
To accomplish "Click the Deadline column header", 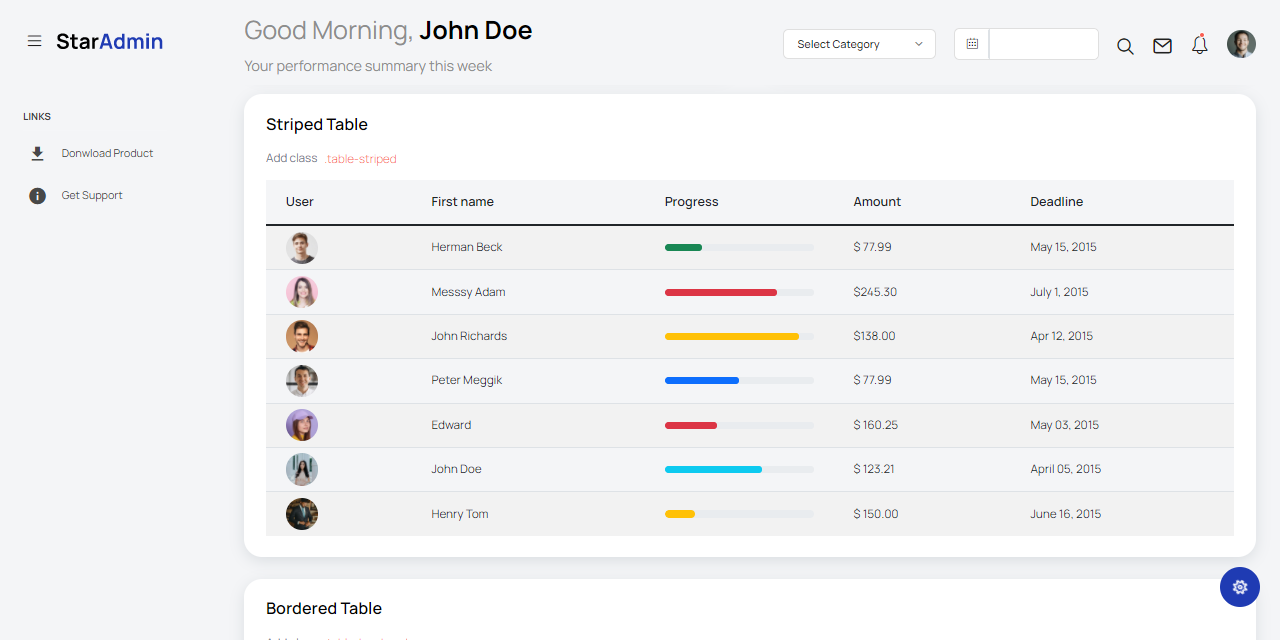I will (x=1056, y=201).
